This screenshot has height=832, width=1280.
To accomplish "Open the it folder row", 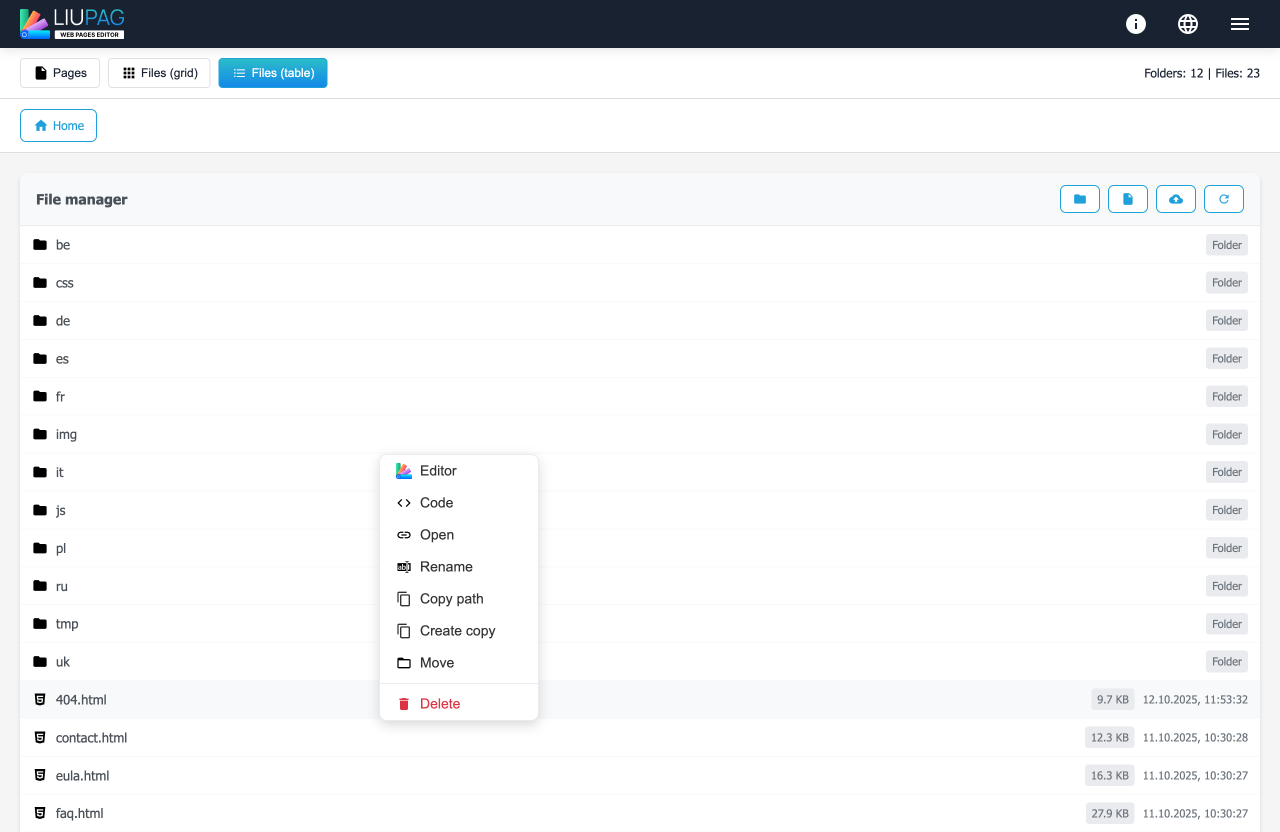I will click(x=640, y=472).
